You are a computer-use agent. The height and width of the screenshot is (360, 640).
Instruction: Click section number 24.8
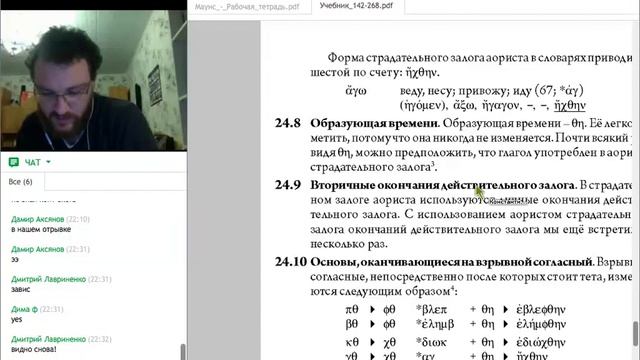point(287,123)
